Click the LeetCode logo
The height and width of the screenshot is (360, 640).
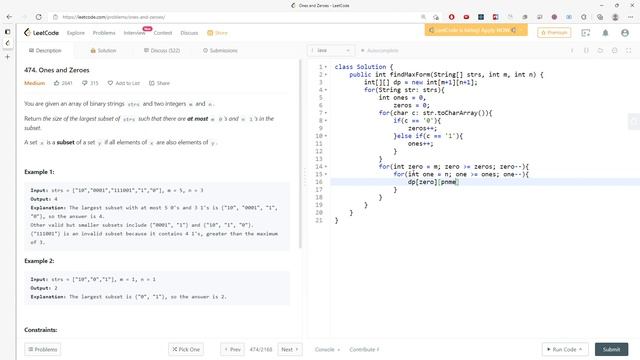tap(41, 33)
